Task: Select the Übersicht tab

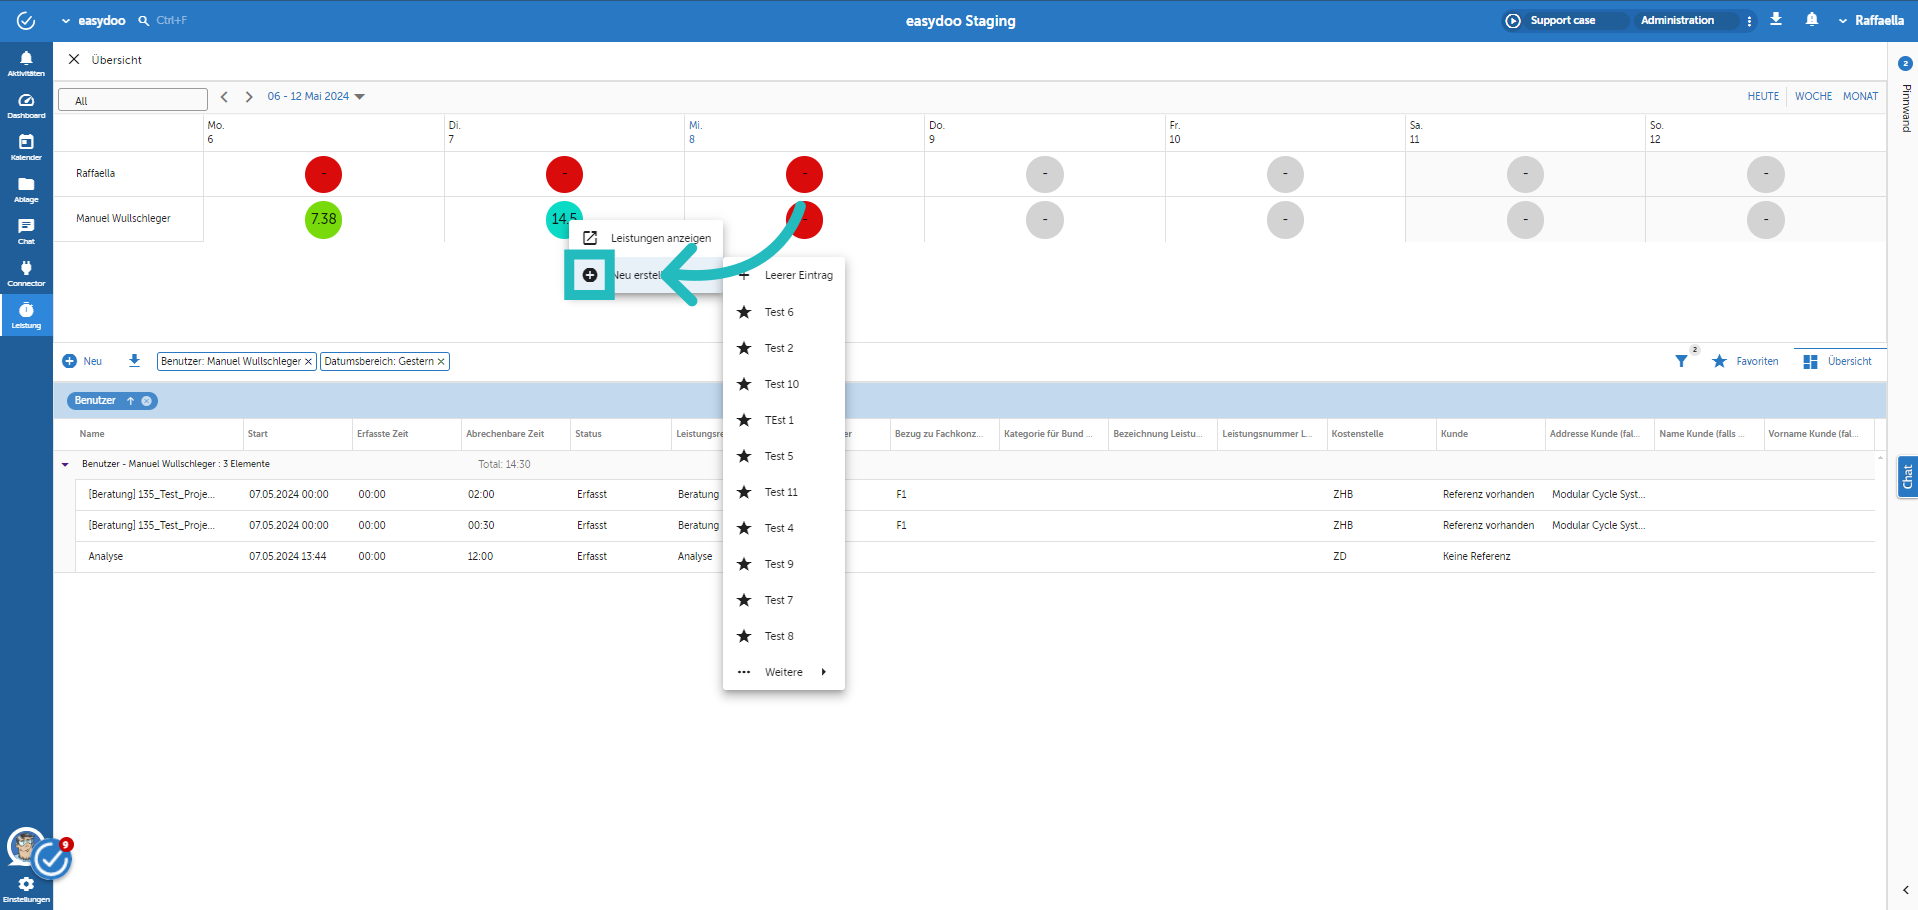Action: click(1838, 361)
